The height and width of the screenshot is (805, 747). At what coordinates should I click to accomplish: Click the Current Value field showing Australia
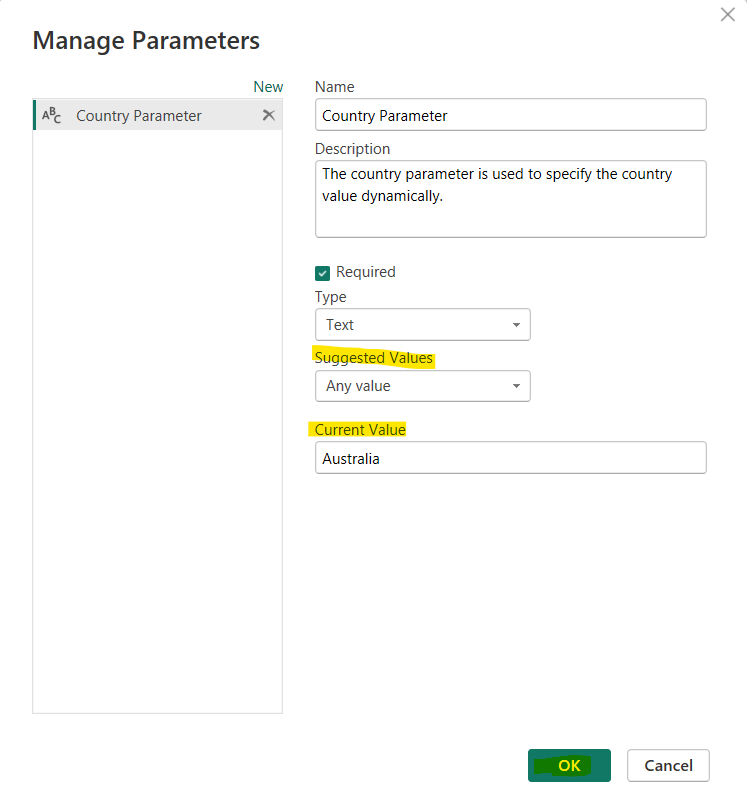coord(510,457)
